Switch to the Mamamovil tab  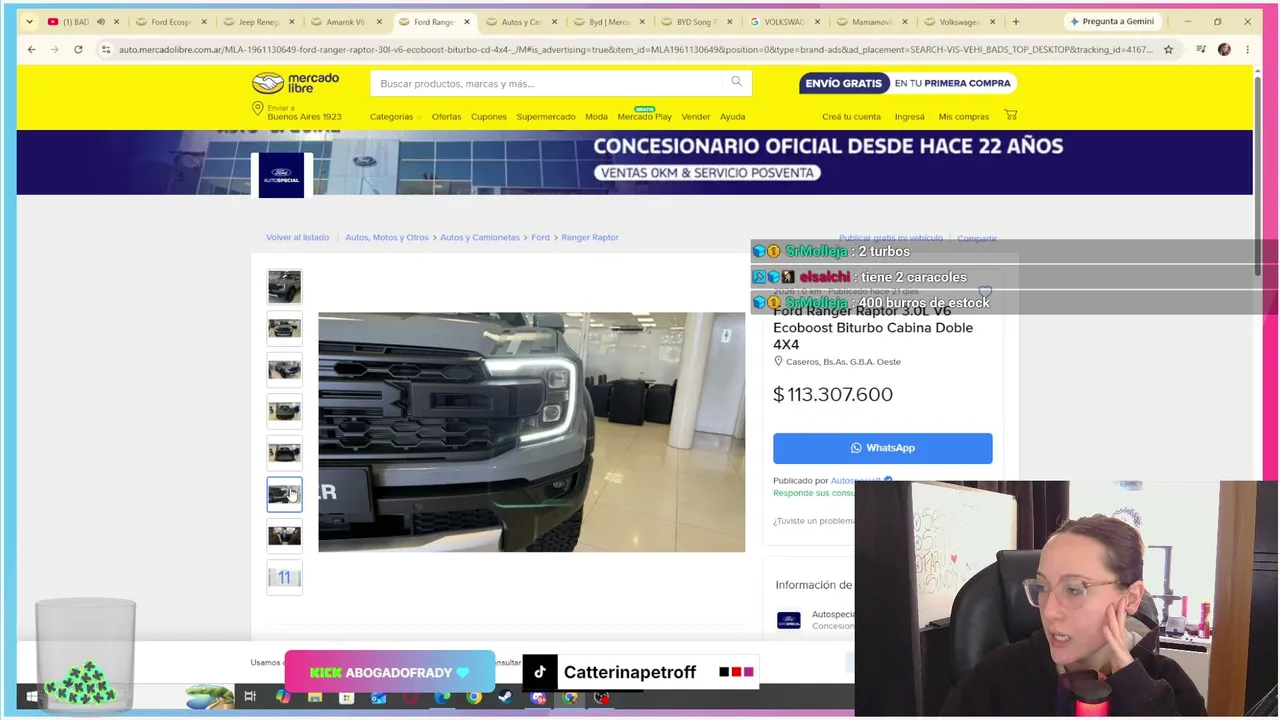point(870,21)
